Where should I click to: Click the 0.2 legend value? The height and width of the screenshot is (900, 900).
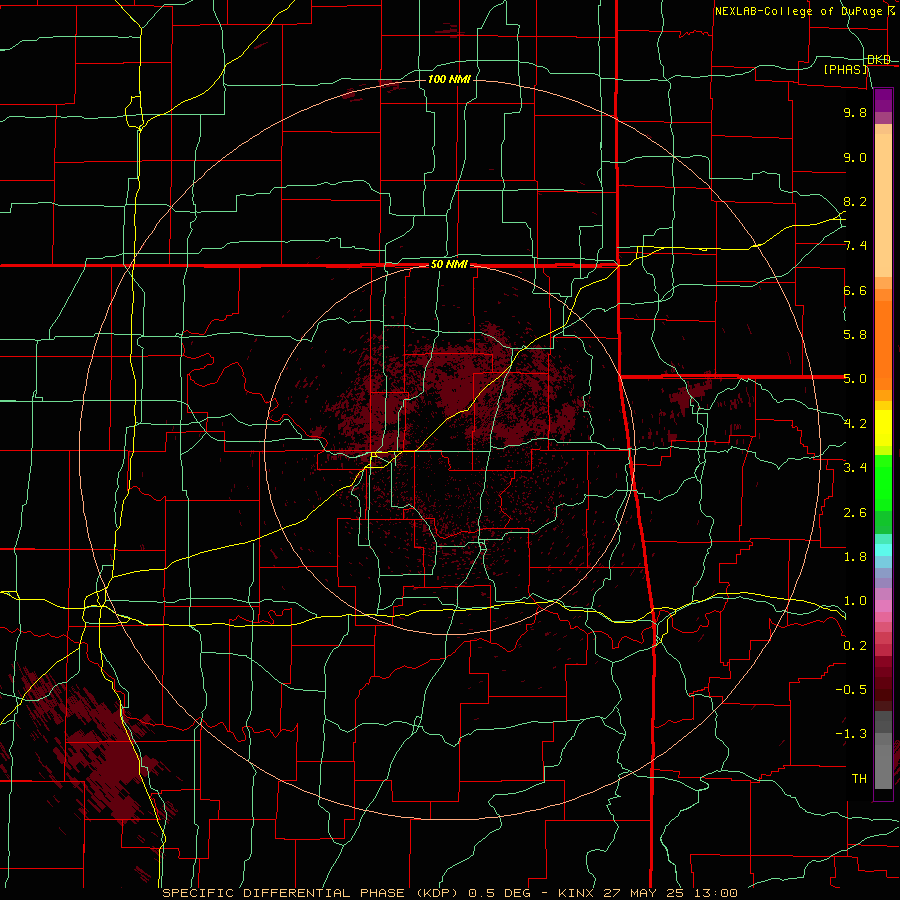pyautogui.click(x=855, y=645)
